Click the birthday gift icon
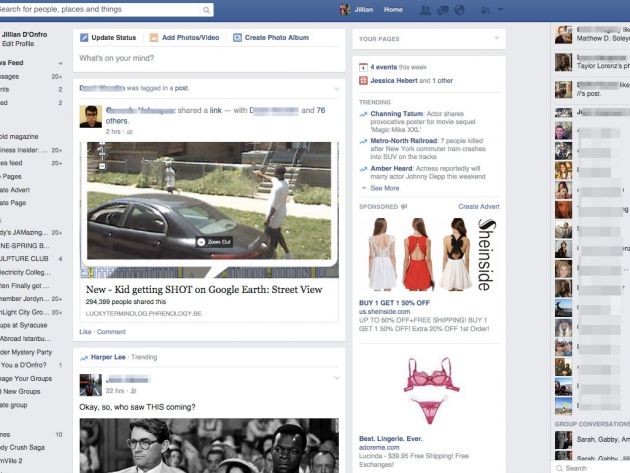Viewport: 630px width, 473px height. point(363,81)
